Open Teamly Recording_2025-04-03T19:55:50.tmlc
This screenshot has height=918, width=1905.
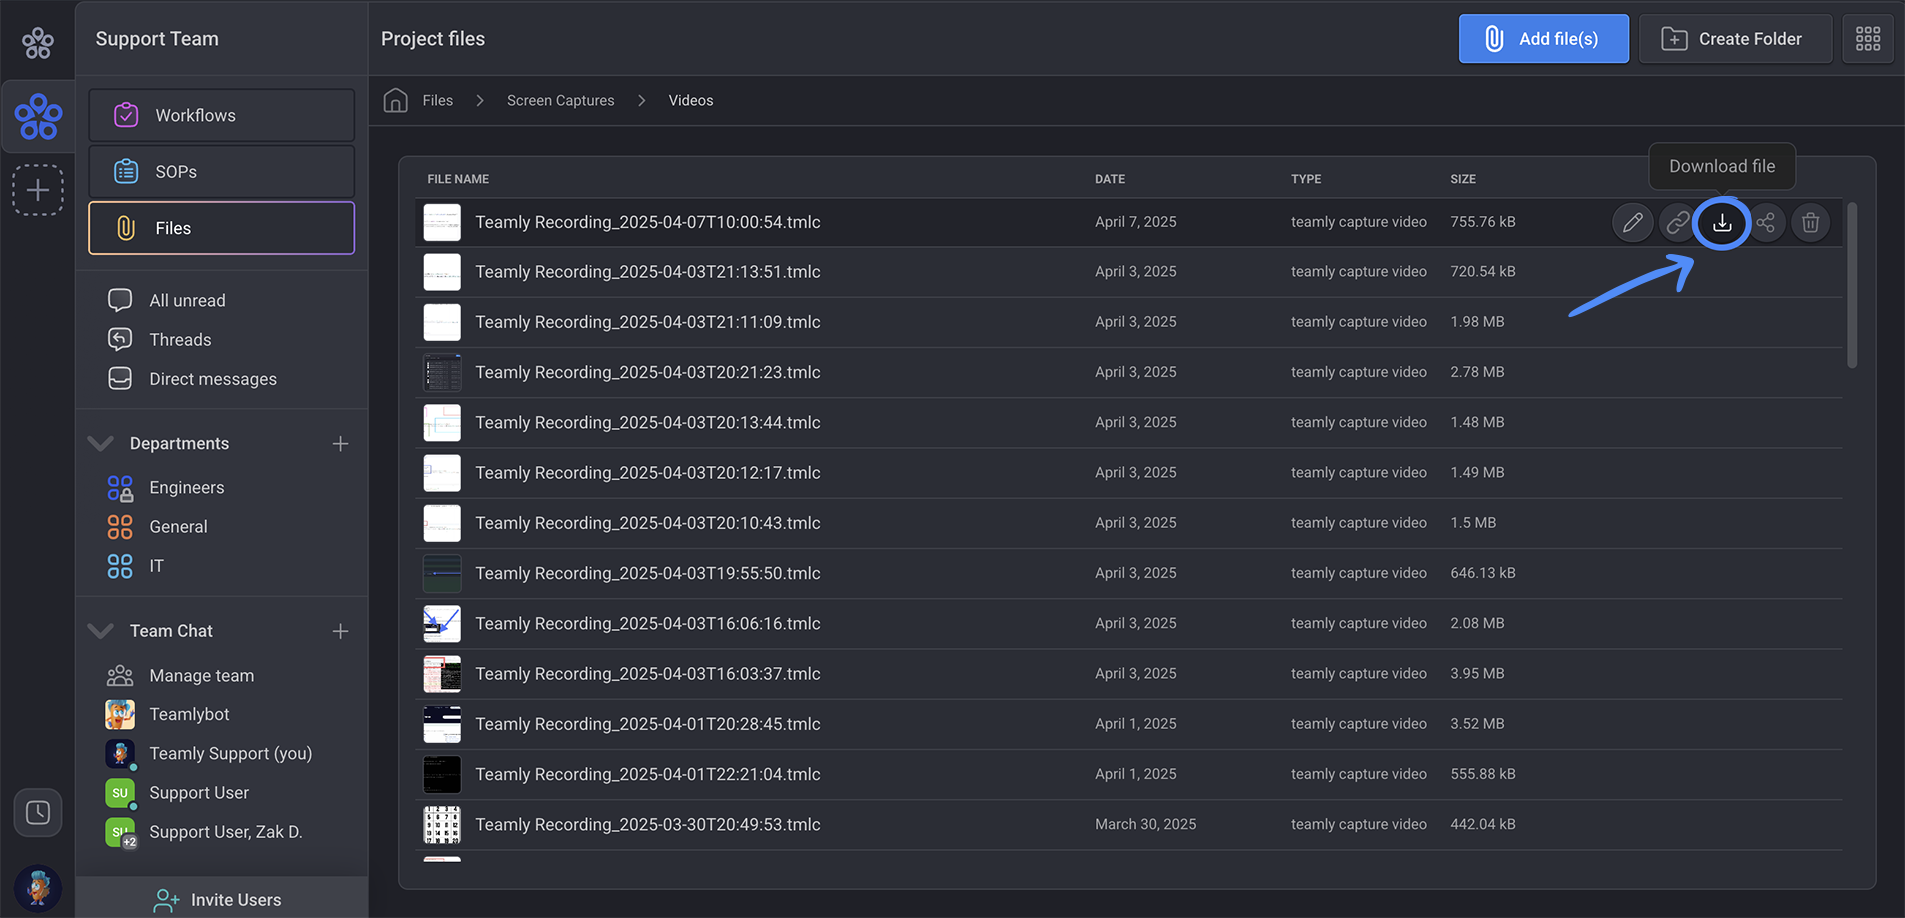click(647, 573)
